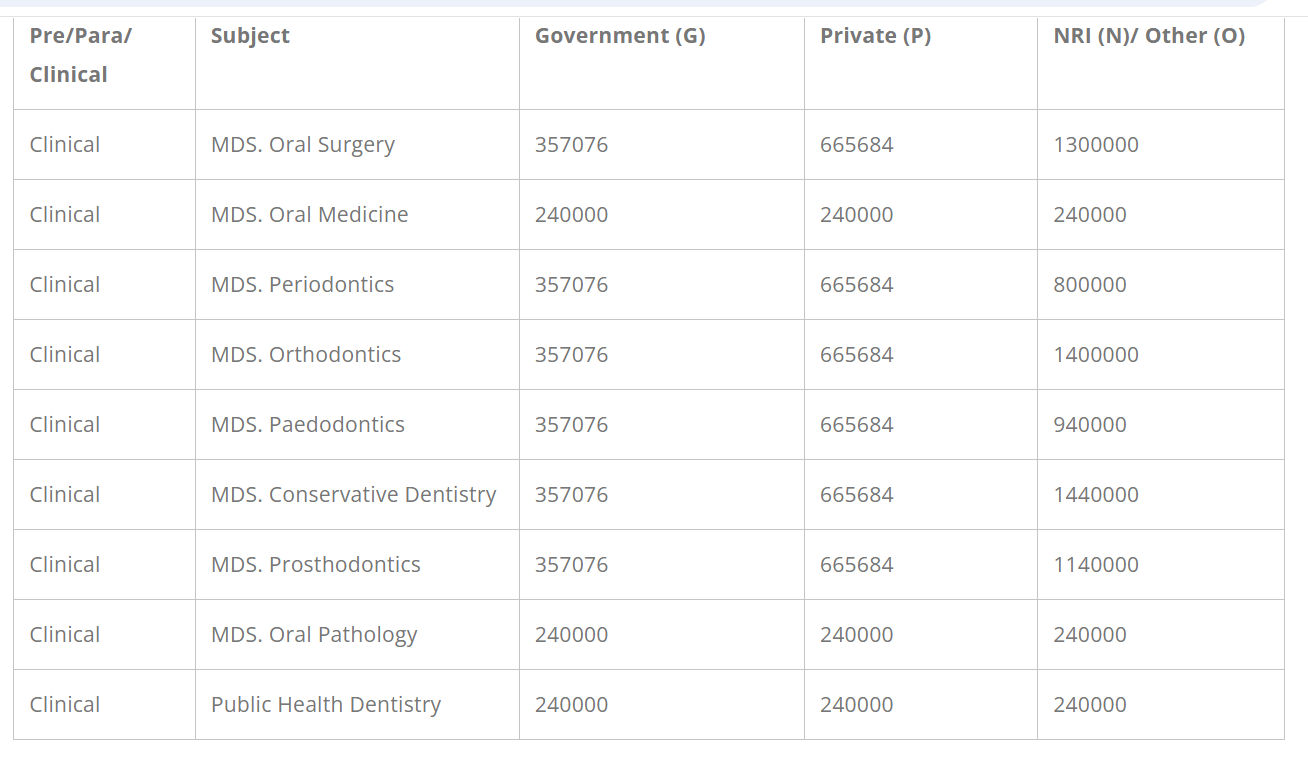The height and width of the screenshot is (757, 1308).
Task: Select the MDS. Oral Medicine cell
Action: point(309,215)
